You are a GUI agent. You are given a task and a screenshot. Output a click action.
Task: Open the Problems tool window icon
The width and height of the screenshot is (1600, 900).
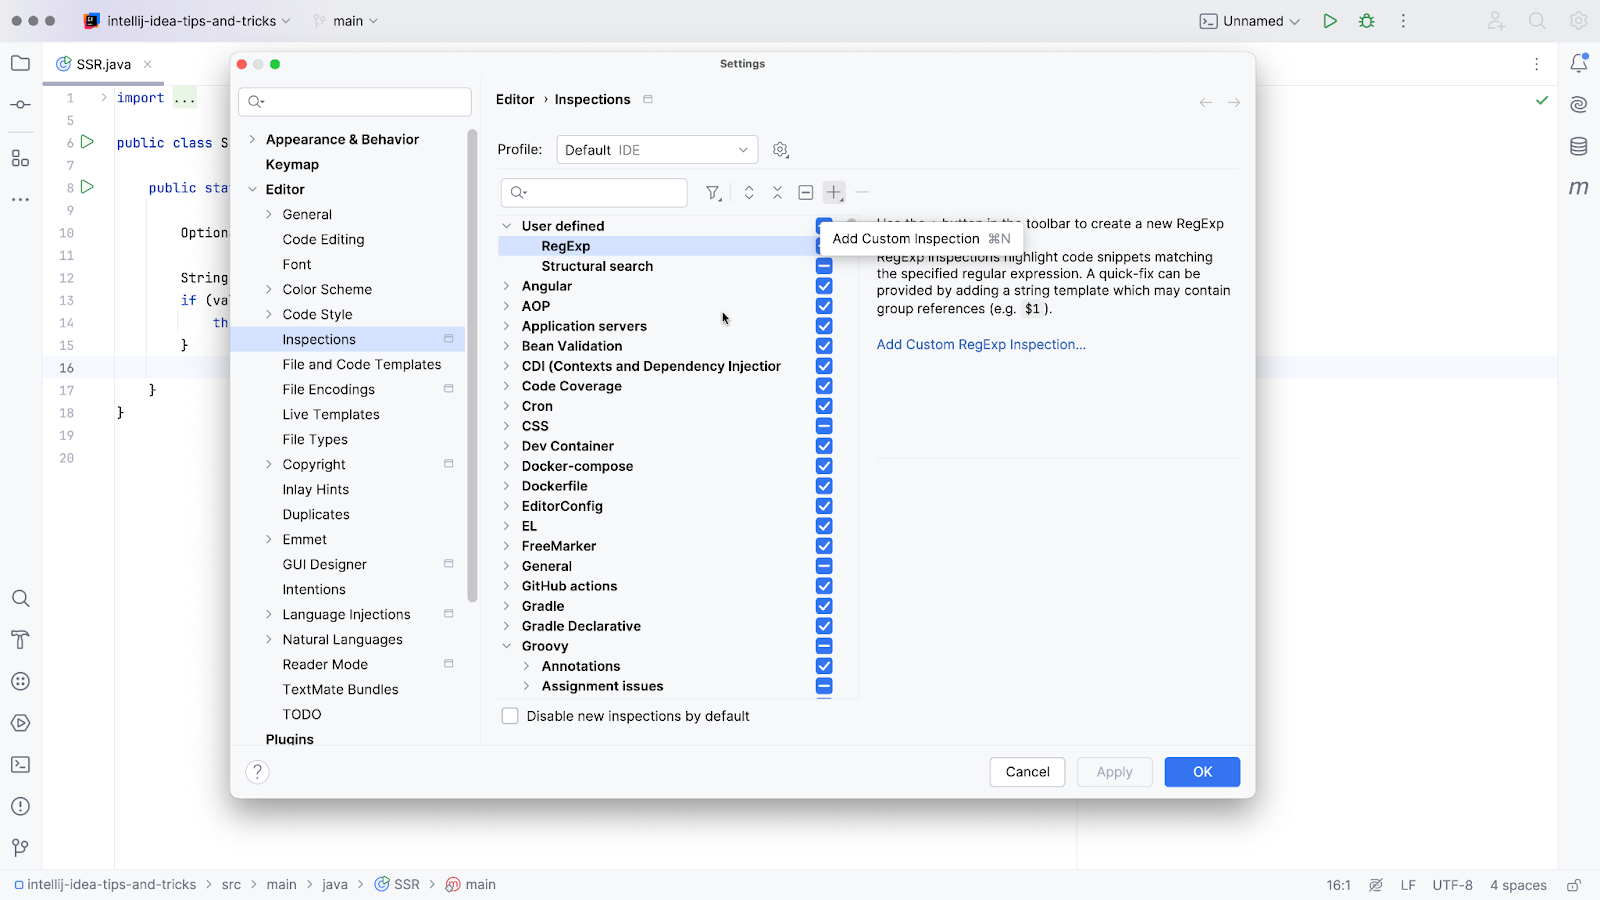pos(20,807)
